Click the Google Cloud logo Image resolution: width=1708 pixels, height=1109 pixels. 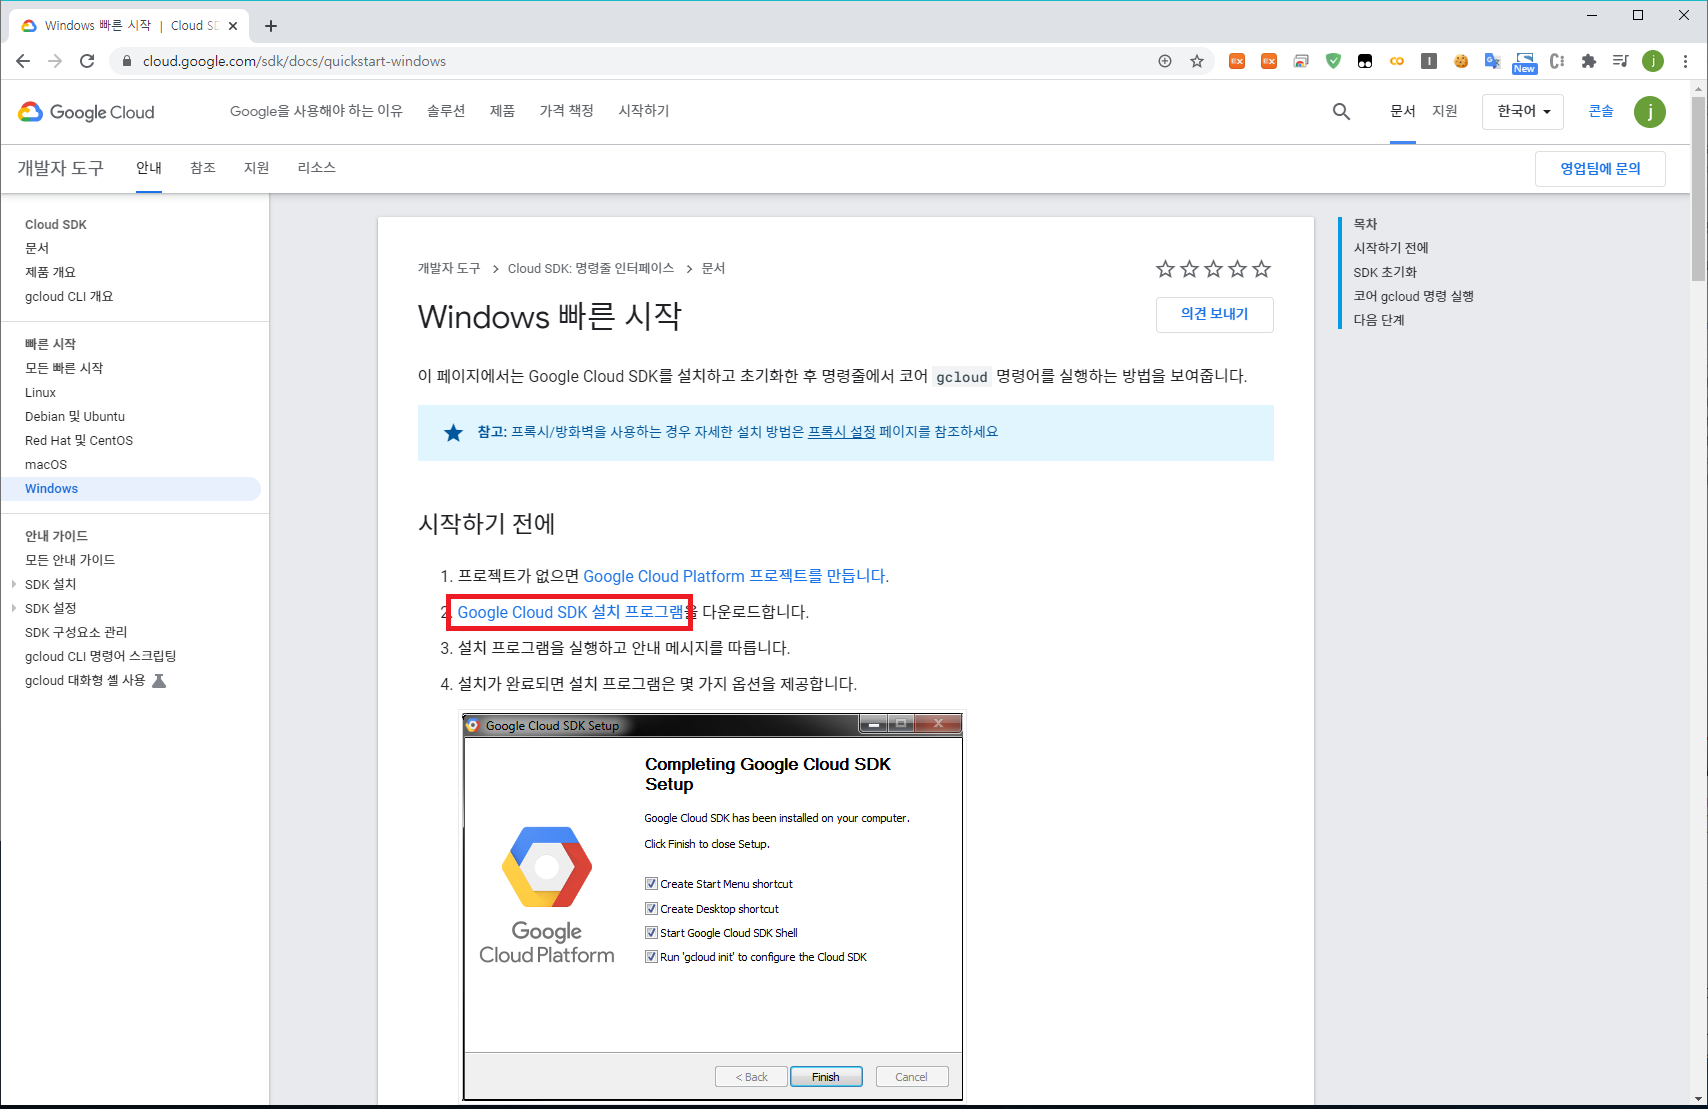coord(87,112)
